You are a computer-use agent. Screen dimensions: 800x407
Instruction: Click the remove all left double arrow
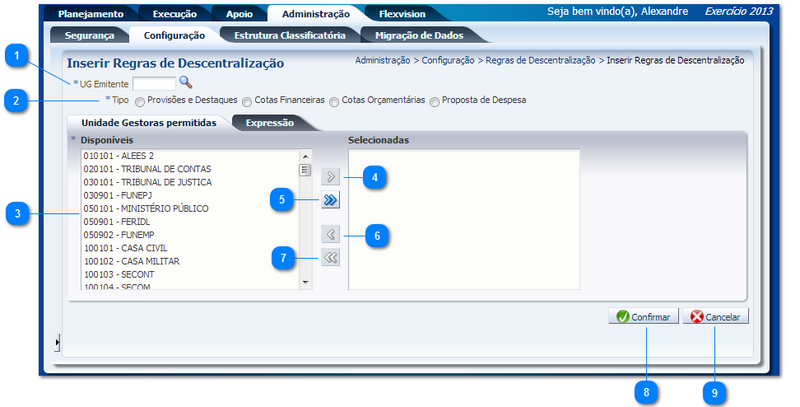[x=330, y=258]
